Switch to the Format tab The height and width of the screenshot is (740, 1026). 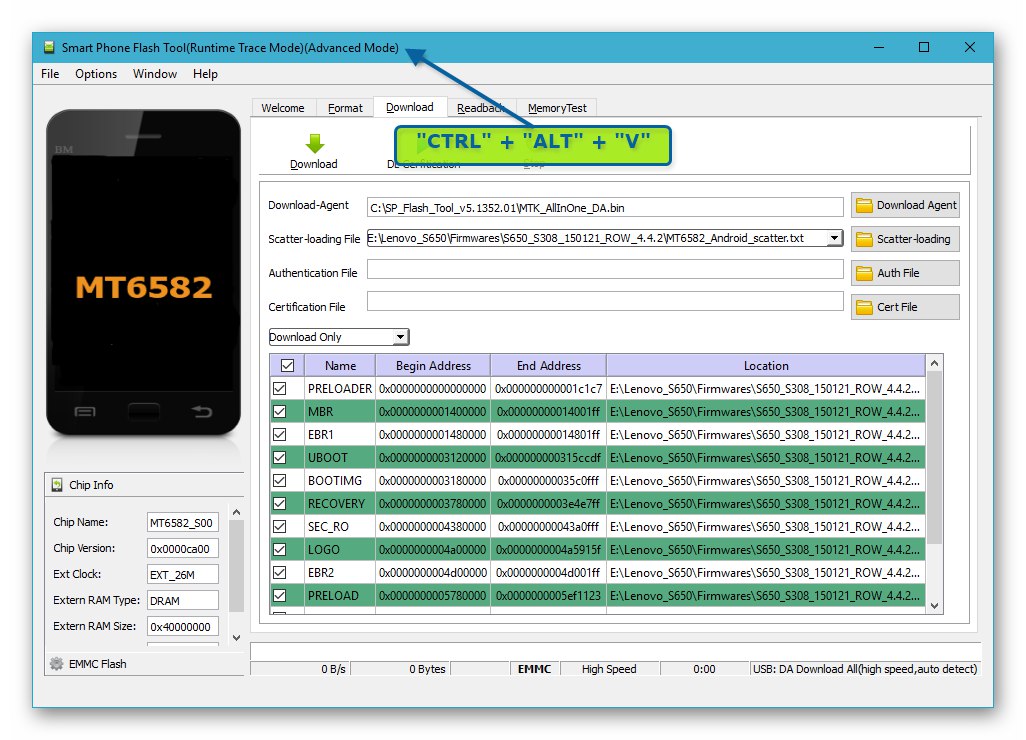(345, 108)
